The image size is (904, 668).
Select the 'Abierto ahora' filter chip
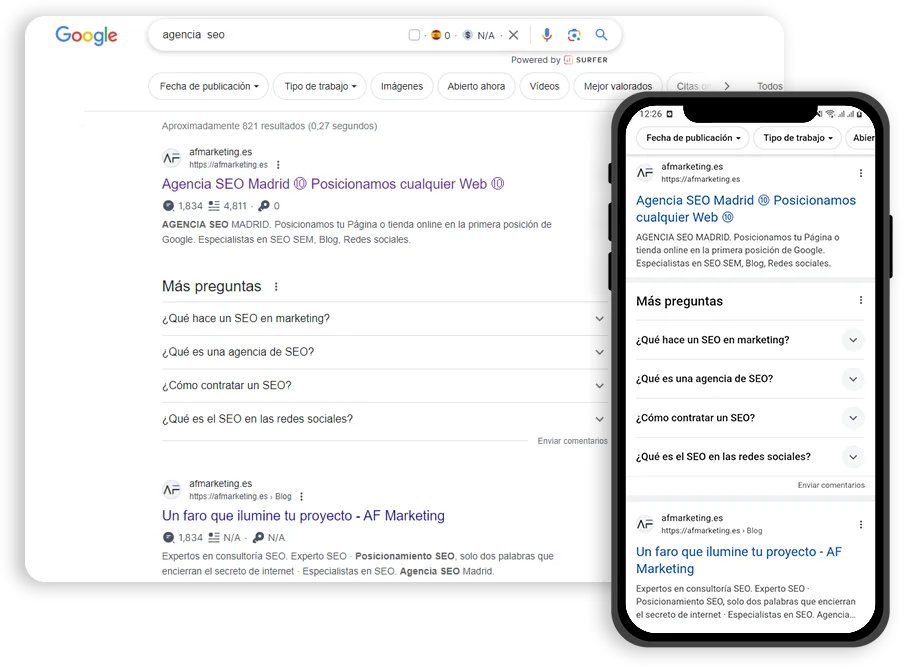point(476,86)
